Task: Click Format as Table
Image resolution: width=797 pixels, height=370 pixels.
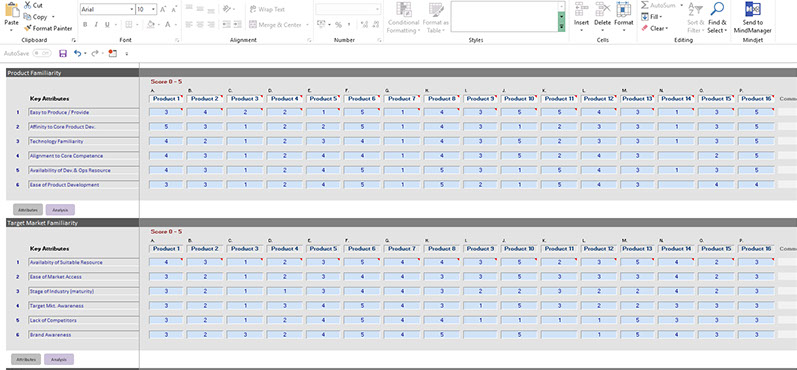Action: pyautogui.click(x=436, y=18)
